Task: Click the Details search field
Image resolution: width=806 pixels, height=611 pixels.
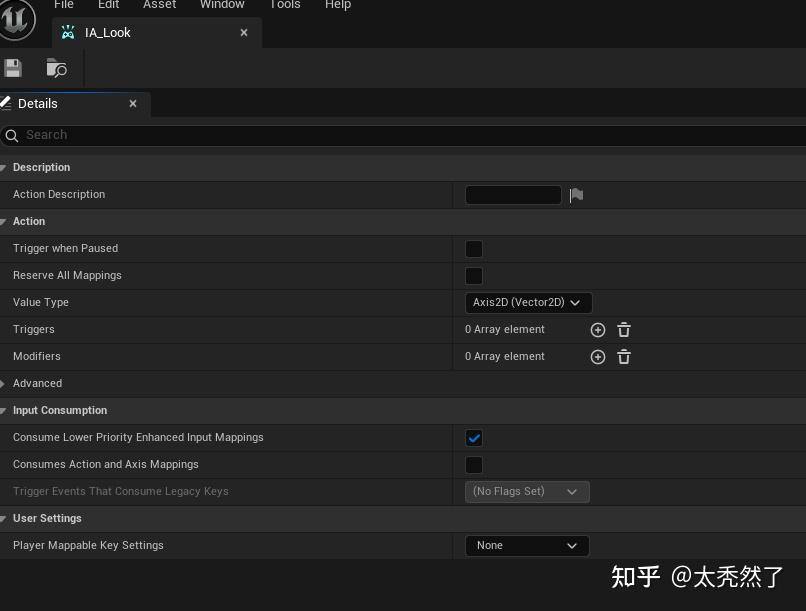Action: 200,135
